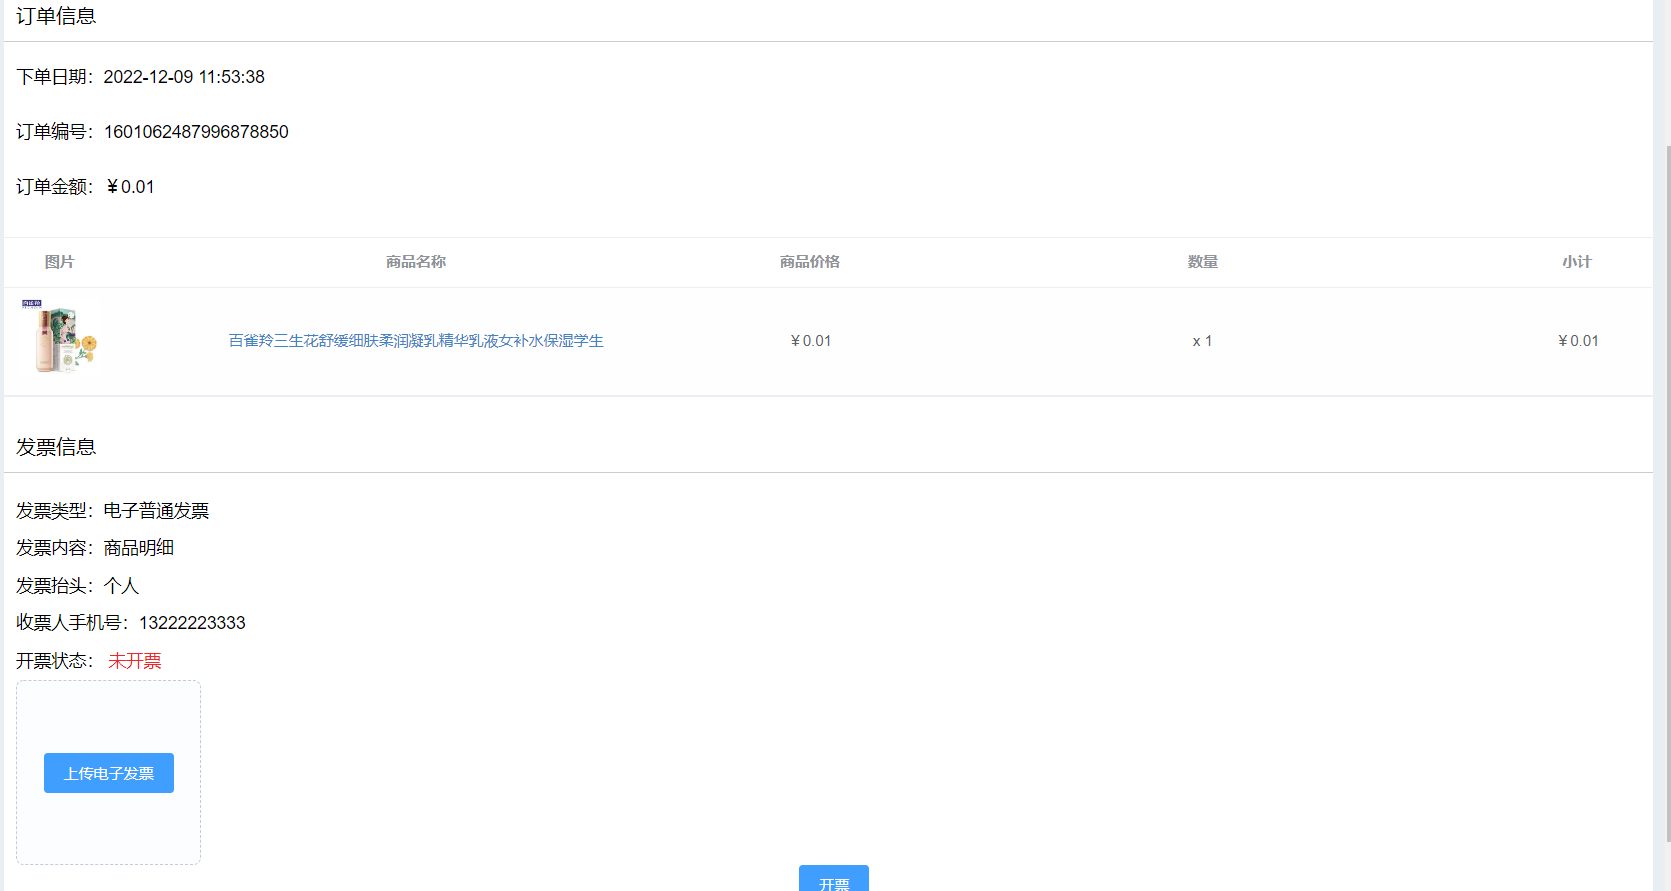Click the order date 2022-12-09 11:53:38
This screenshot has width=1671, height=891.
(184, 77)
